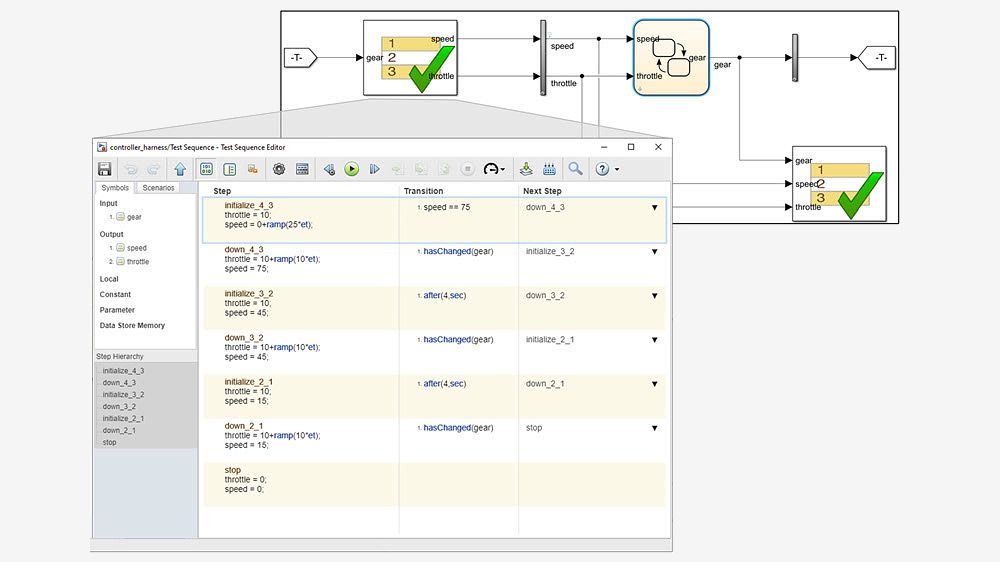Click the Stateflow chart block in the model
The image size is (1000, 562).
pos(670,57)
